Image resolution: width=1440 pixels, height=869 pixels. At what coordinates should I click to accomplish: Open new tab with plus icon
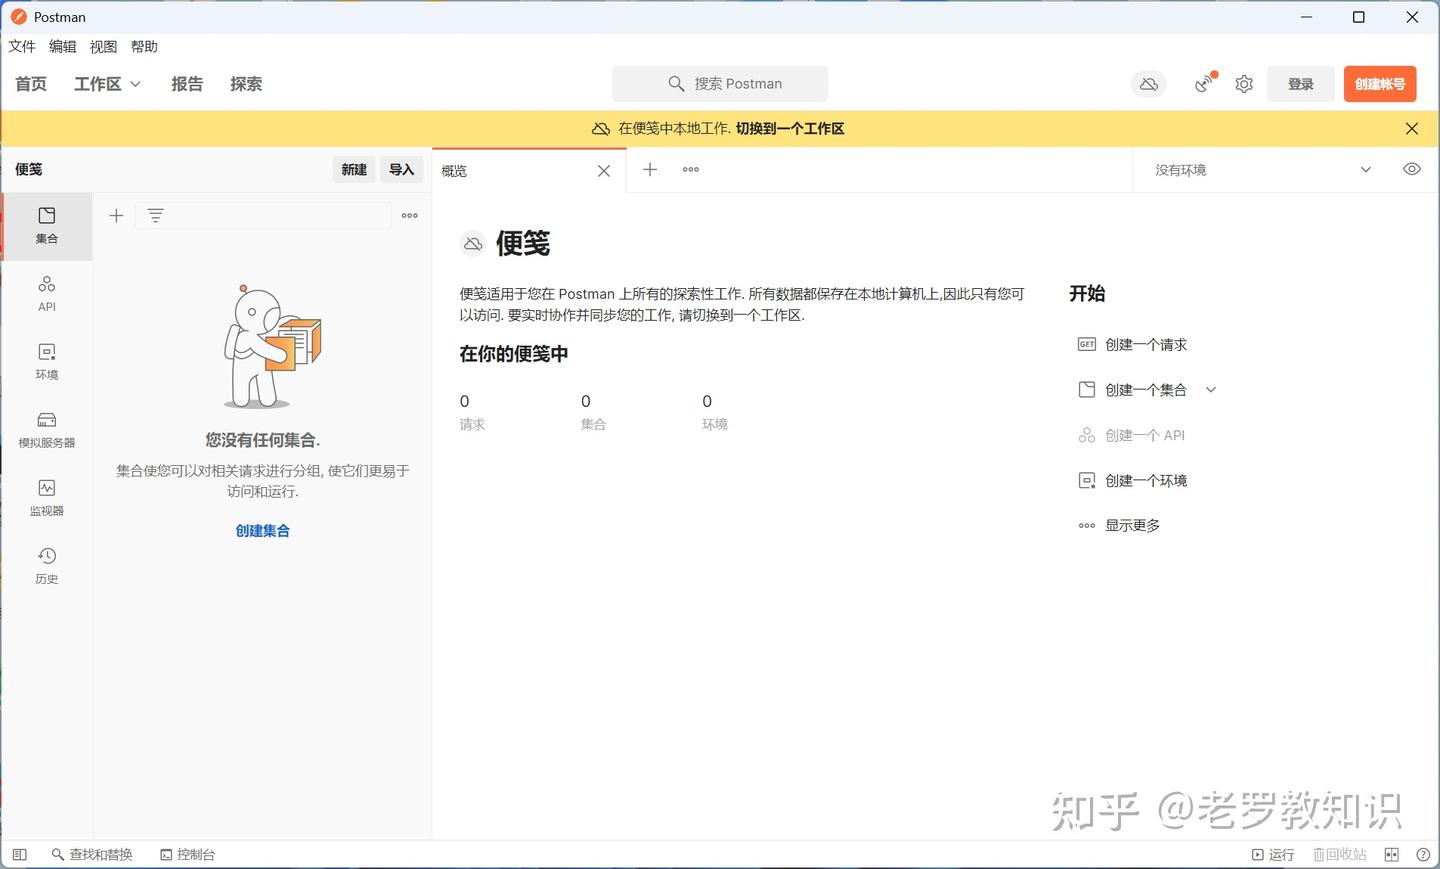[x=650, y=170]
